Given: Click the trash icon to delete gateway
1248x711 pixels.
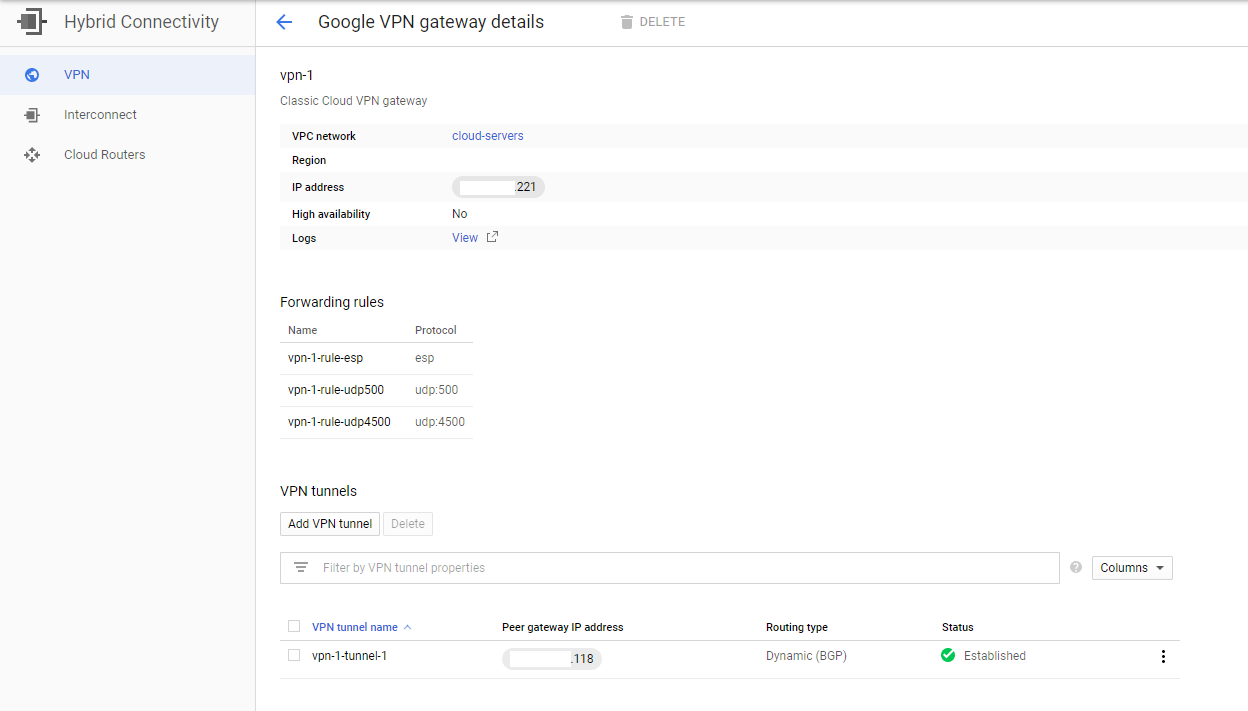Looking at the screenshot, I should tap(627, 21).
